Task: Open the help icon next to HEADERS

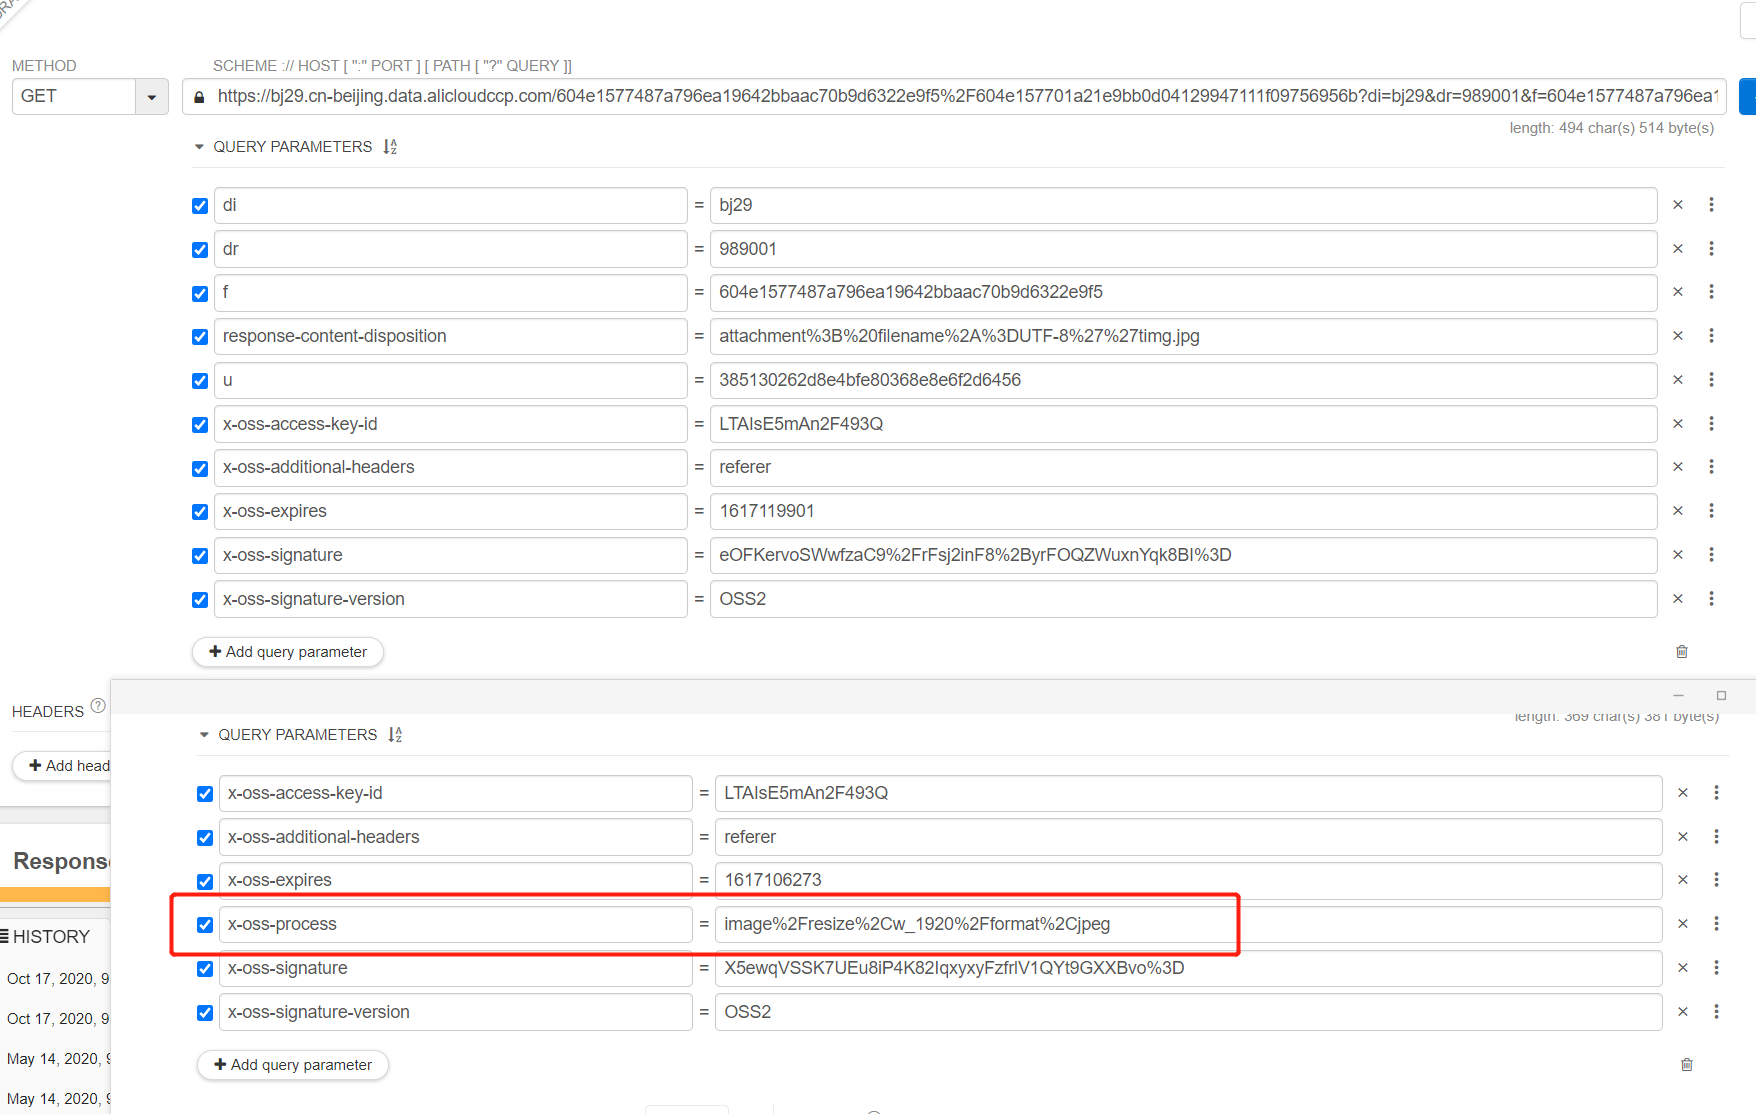Action: pos(98,705)
